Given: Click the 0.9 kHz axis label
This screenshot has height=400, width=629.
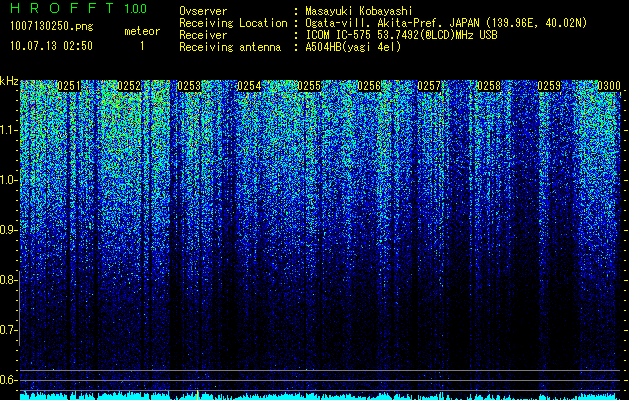Looking at the screenshot, I should tap(9, 230).
